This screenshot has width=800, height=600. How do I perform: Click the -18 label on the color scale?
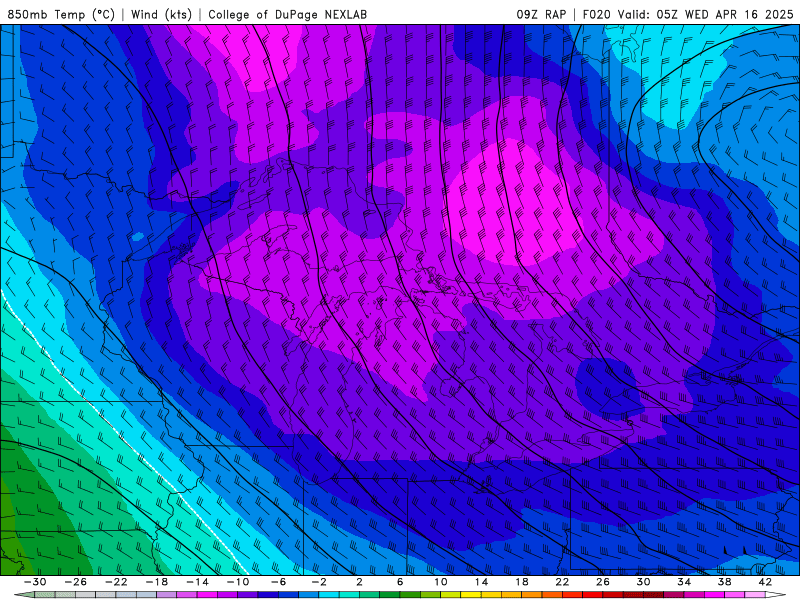(x=157, y=582)
